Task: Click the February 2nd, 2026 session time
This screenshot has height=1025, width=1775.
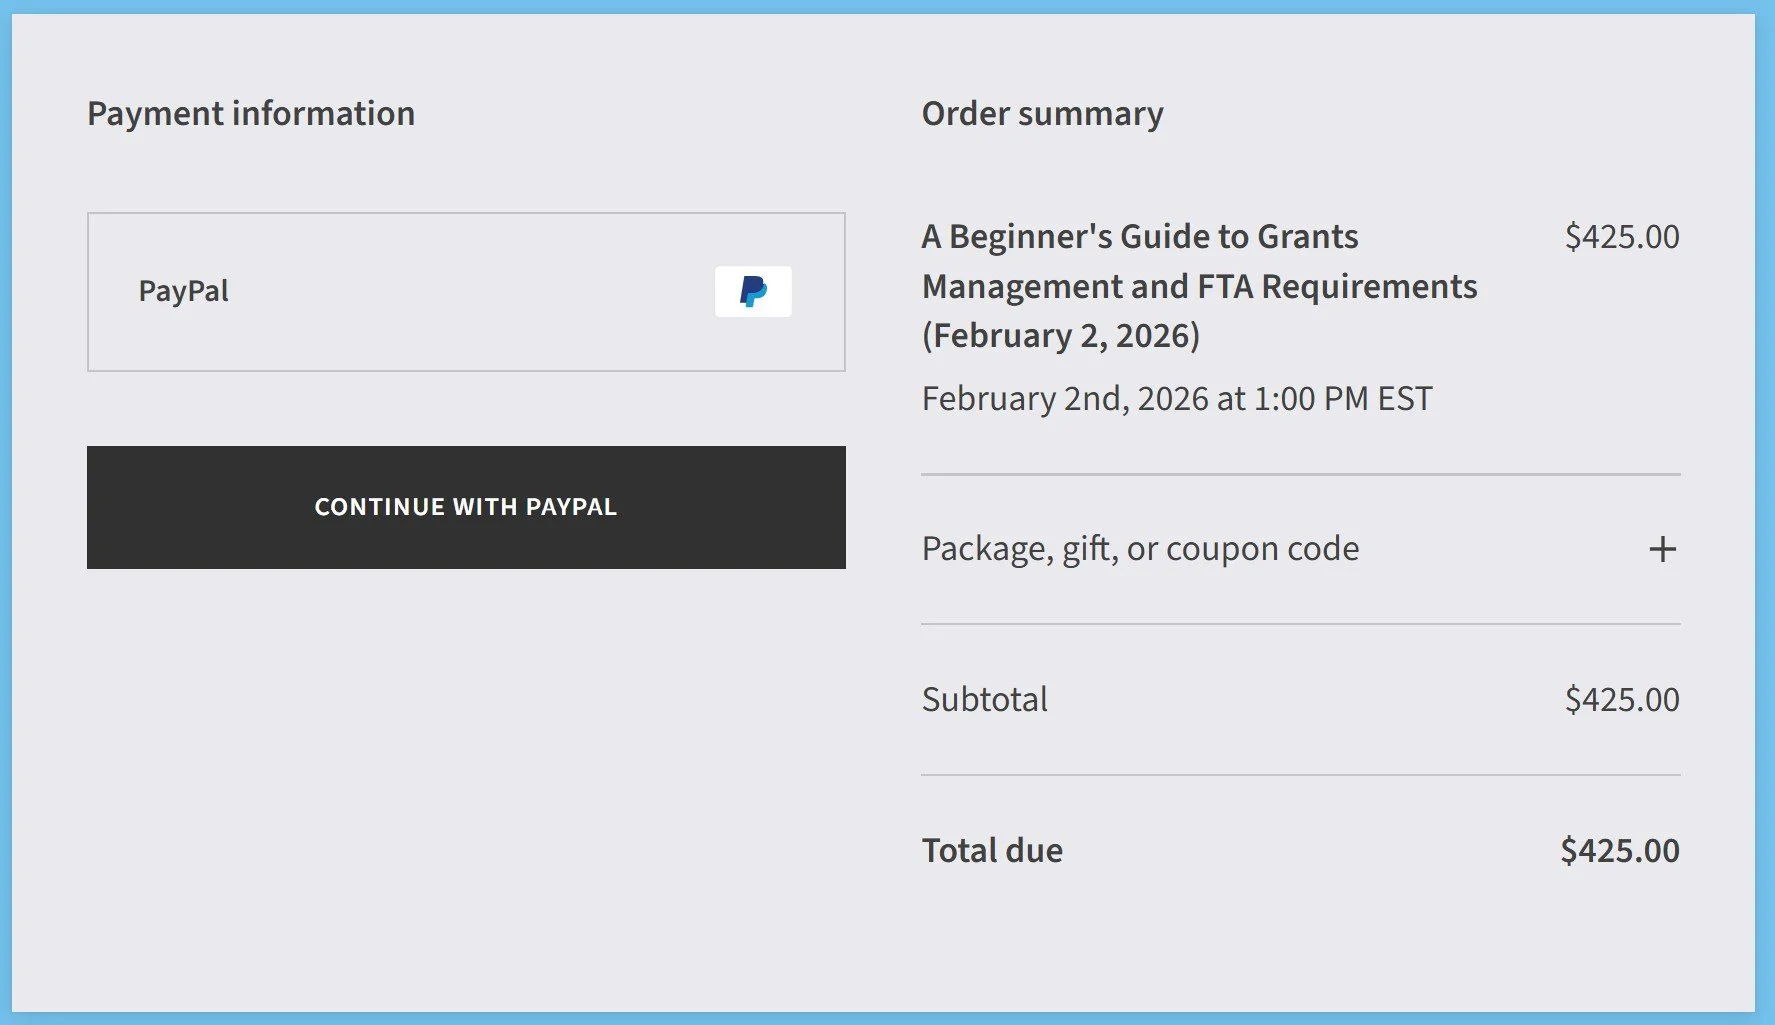Action: pyautogui.click(x=1176, y=399)
